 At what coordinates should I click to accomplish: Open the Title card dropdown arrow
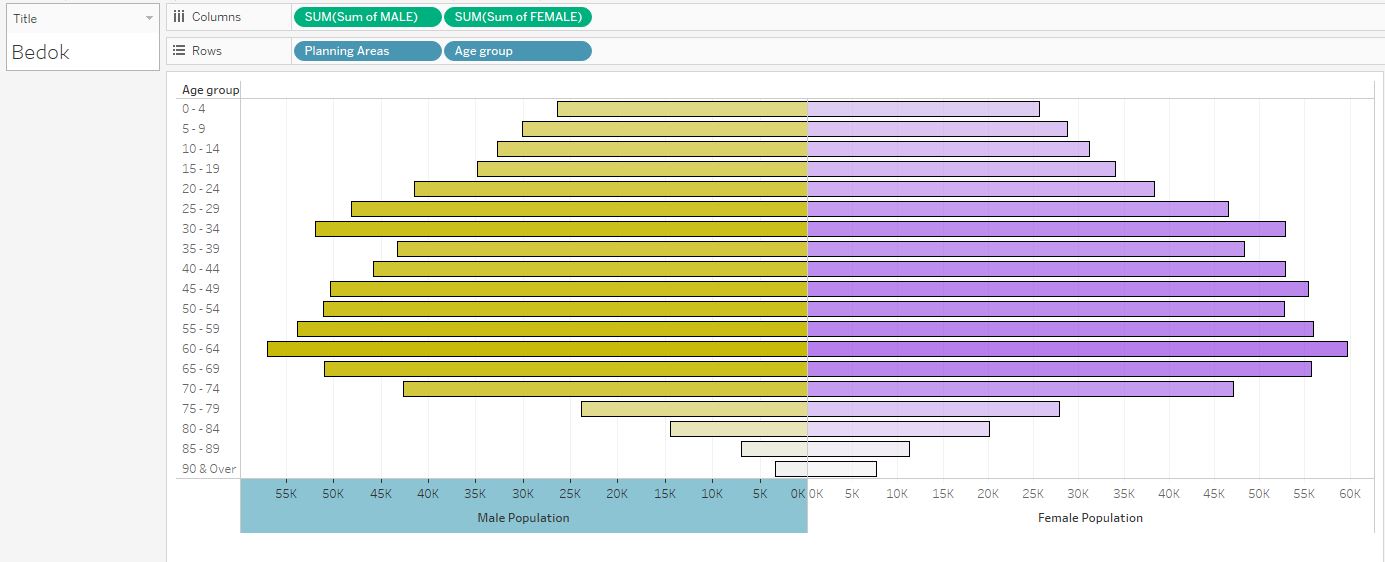tap(149, 19)
